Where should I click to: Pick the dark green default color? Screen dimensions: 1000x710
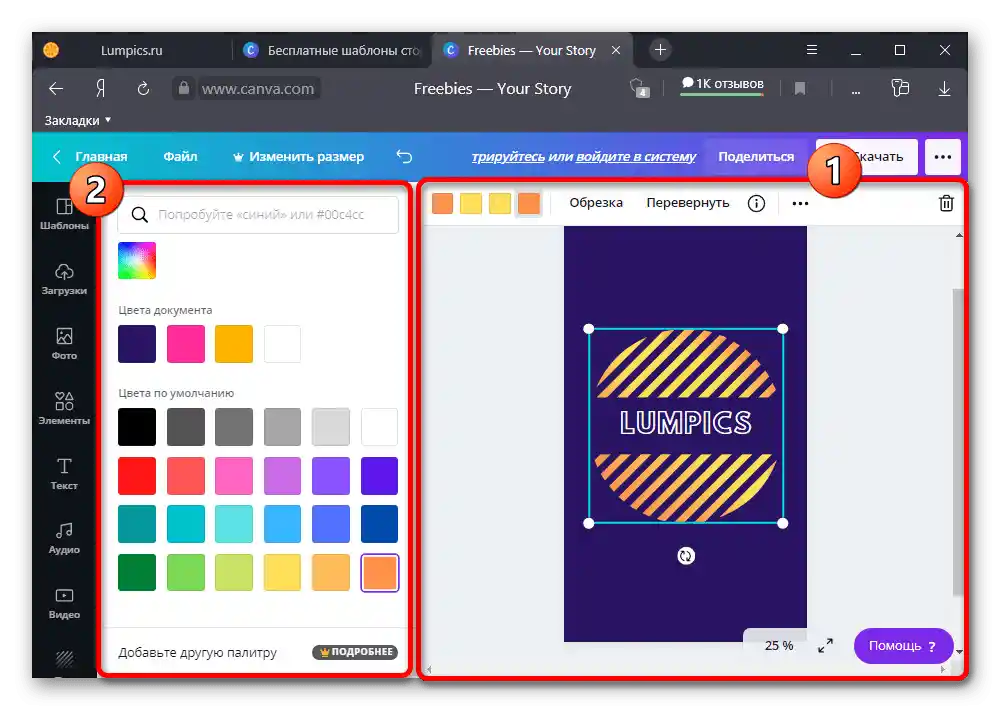[x=137, y=572]
